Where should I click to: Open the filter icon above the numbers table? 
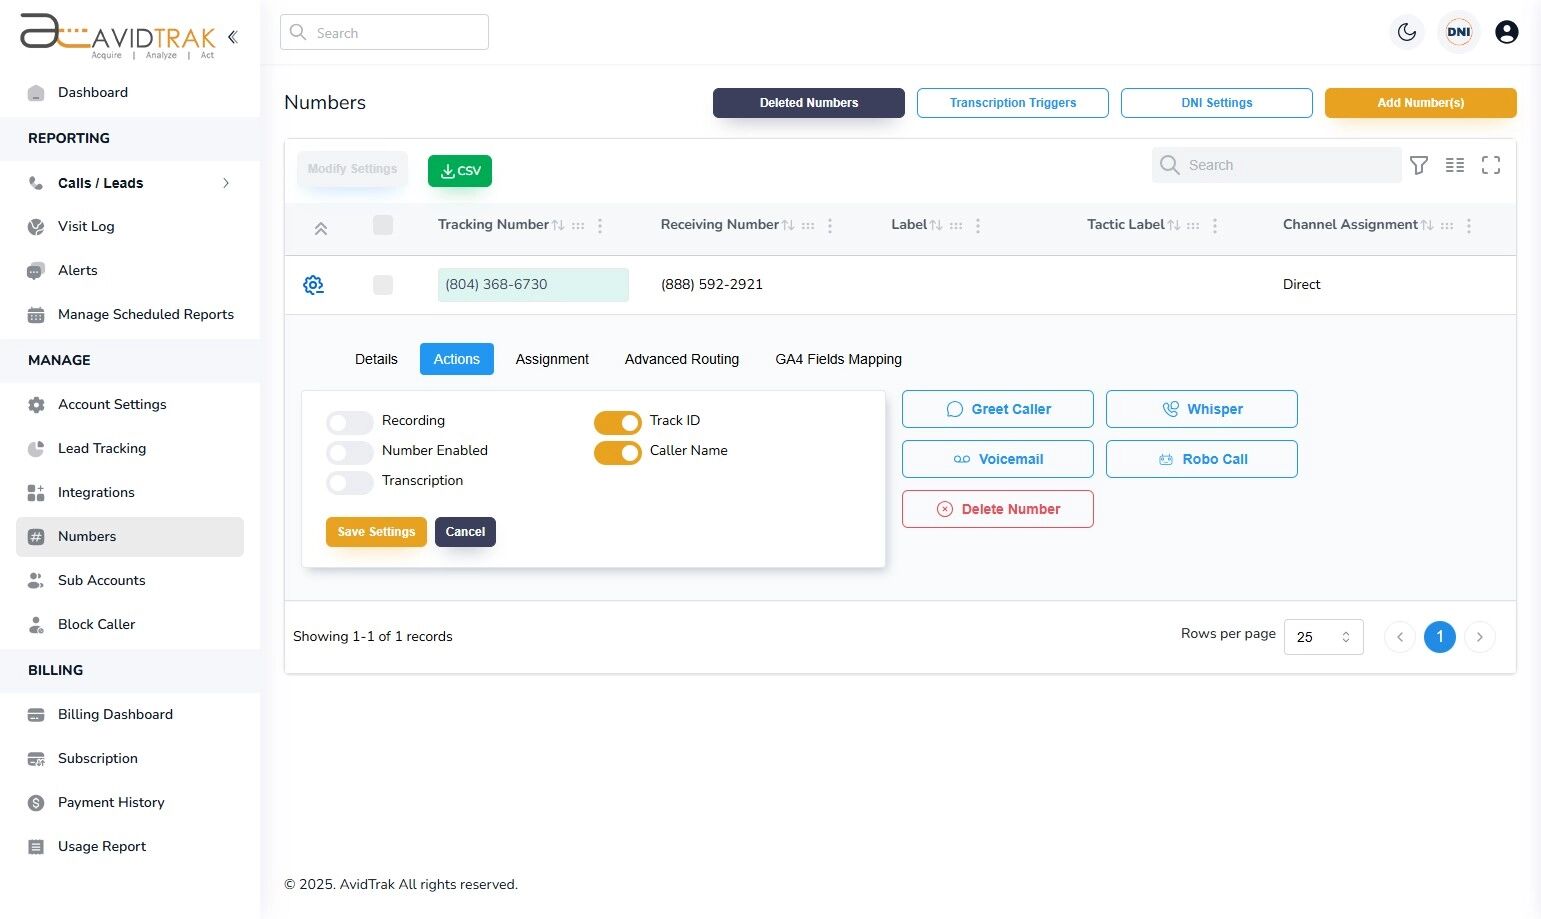pyautogui.click(x=1419, y=165)
